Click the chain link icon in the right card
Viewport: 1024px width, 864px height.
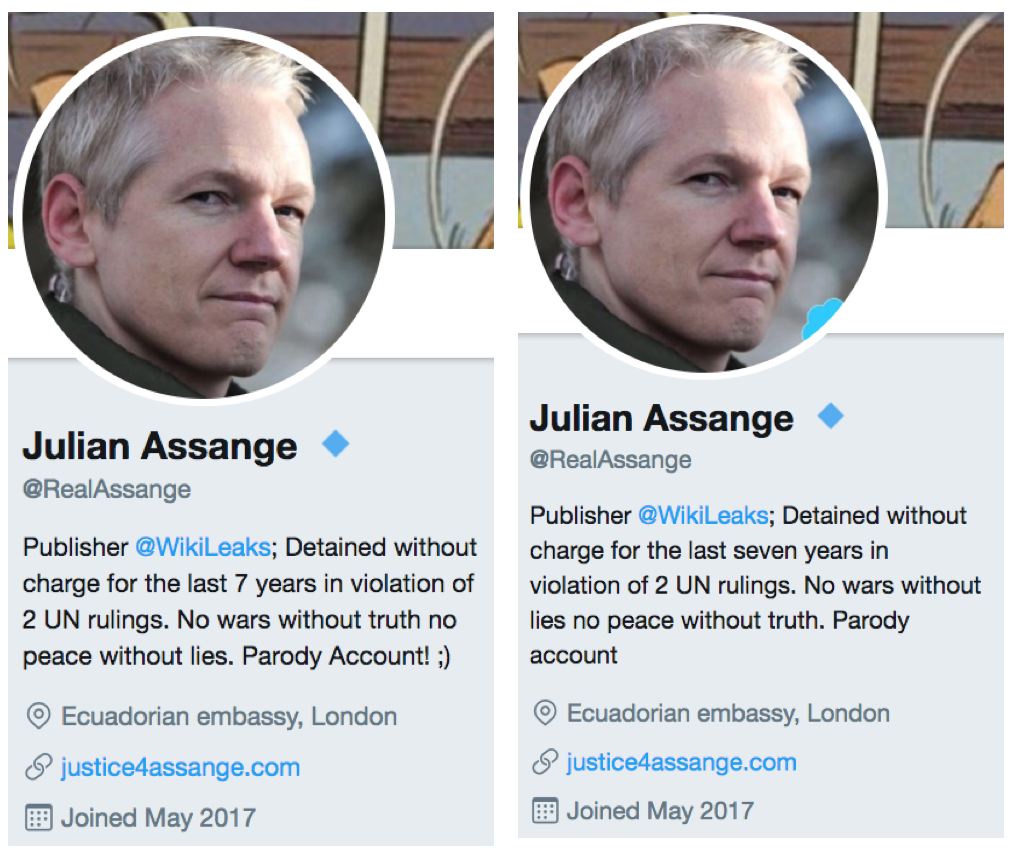point(545,762)
